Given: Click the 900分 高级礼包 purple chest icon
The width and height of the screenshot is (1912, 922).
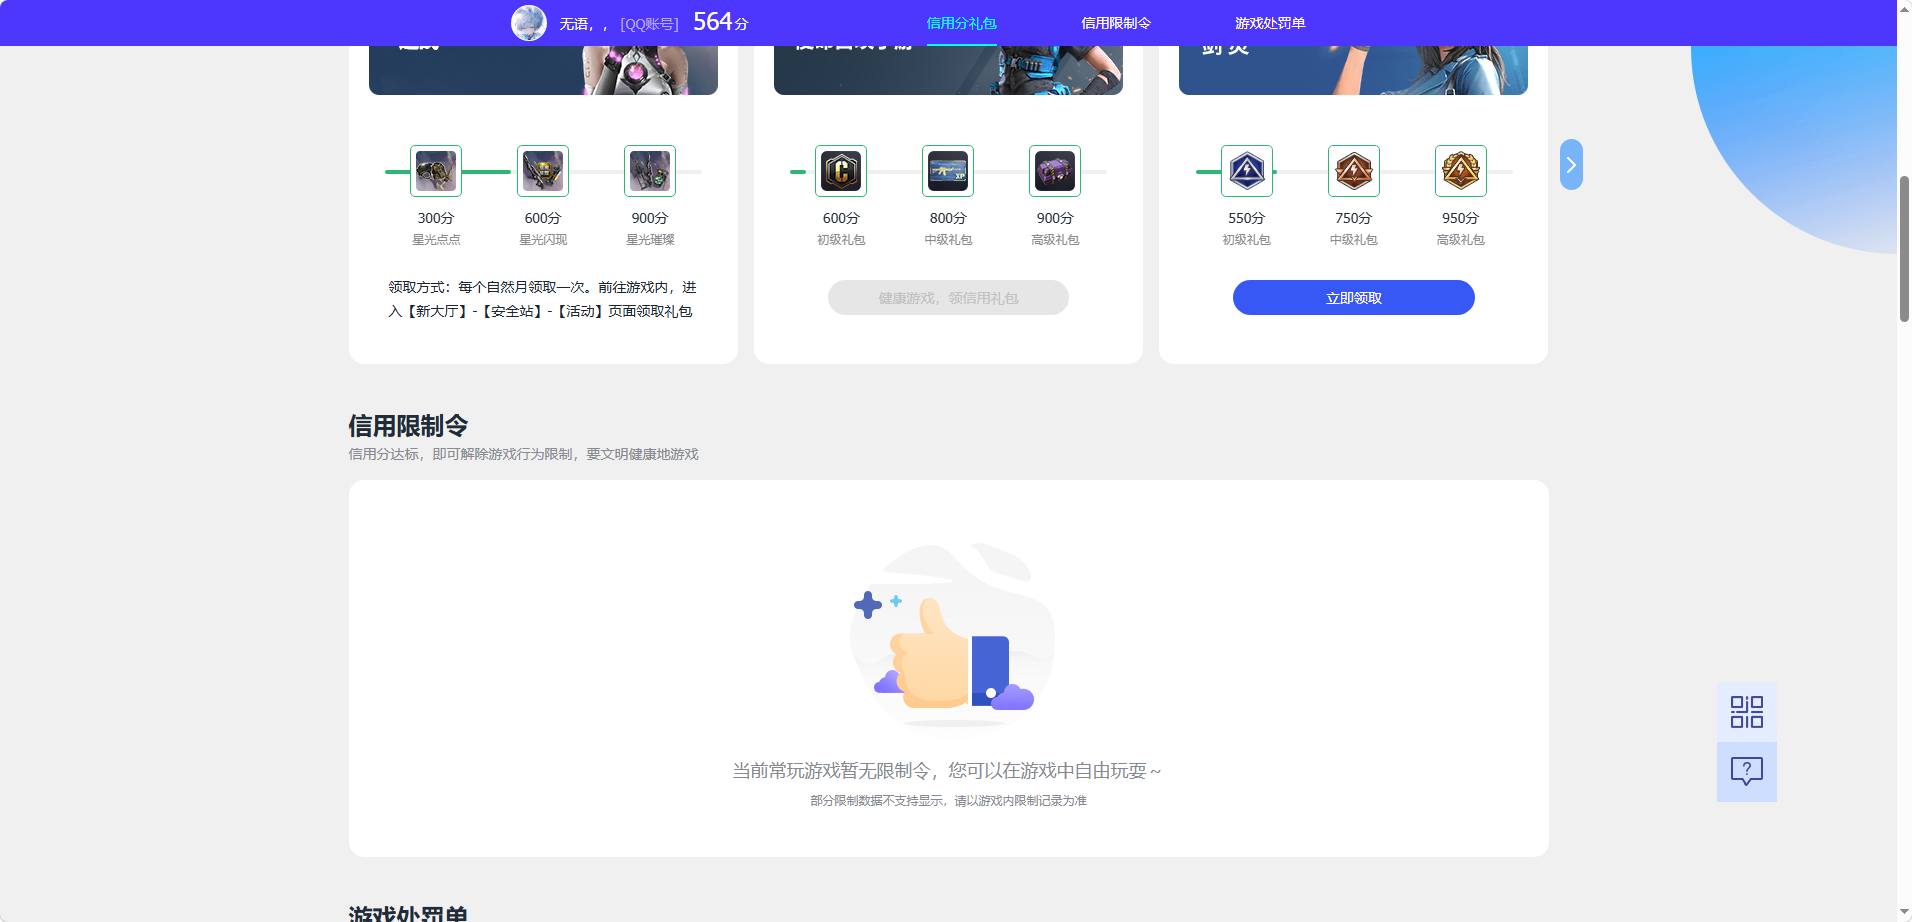Looking at the screenshot, I should tap(1055, 171).
